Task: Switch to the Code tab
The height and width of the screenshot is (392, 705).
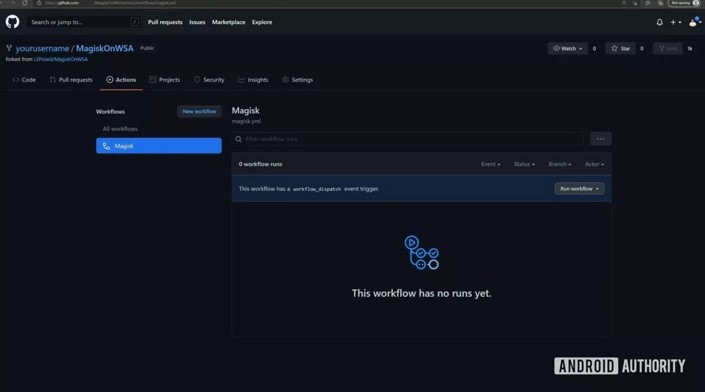Action: click(x=24, y=80)
